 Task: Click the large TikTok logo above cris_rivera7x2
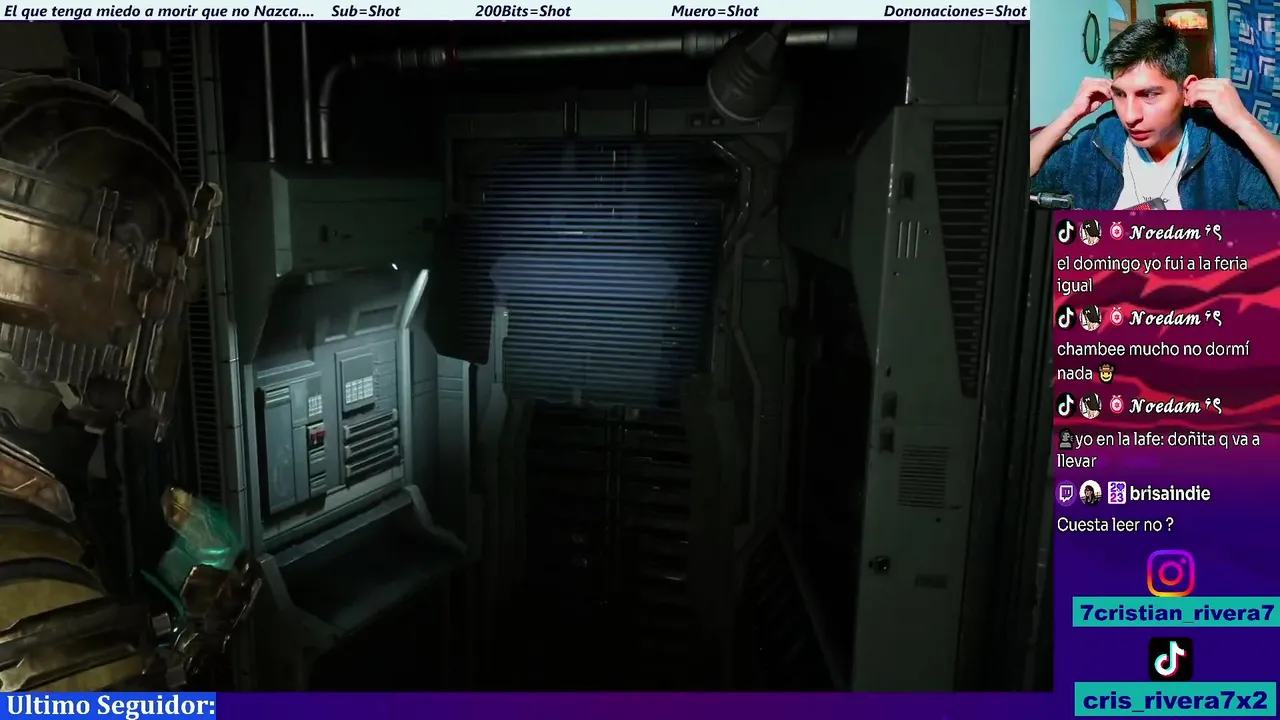point(1170,659)
